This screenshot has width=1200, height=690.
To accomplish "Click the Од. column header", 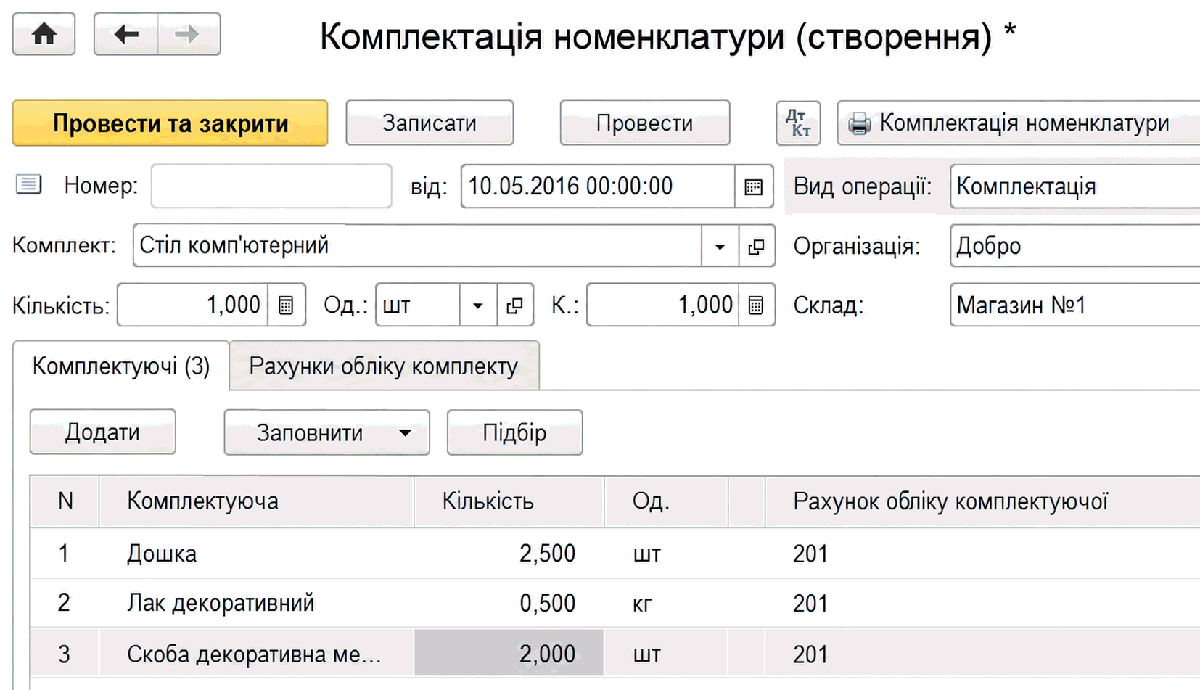I will point(667,501).
